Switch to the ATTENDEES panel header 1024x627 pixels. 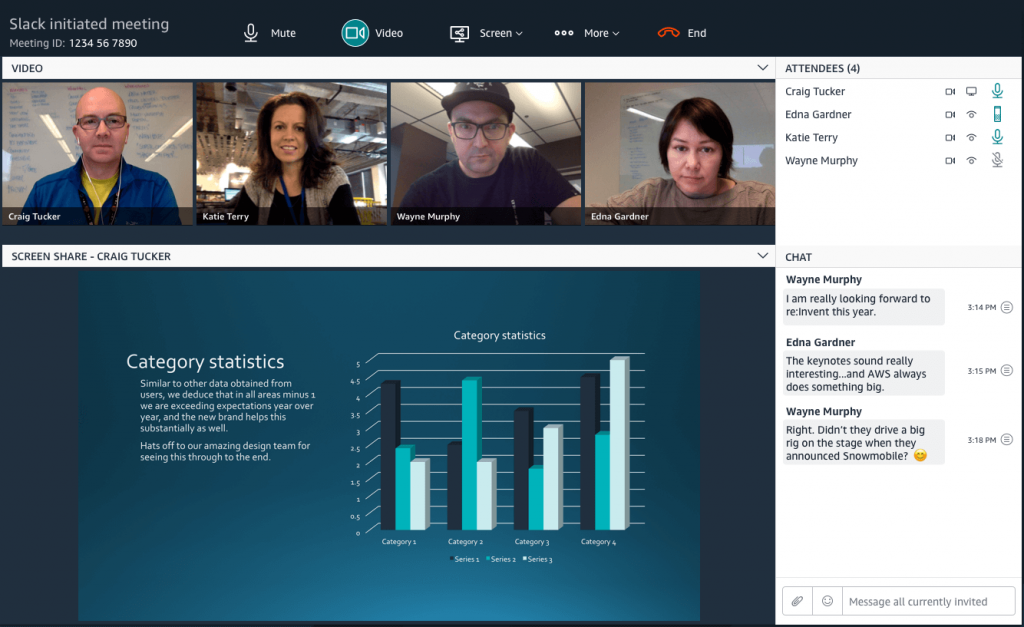[x=824, y=68]
